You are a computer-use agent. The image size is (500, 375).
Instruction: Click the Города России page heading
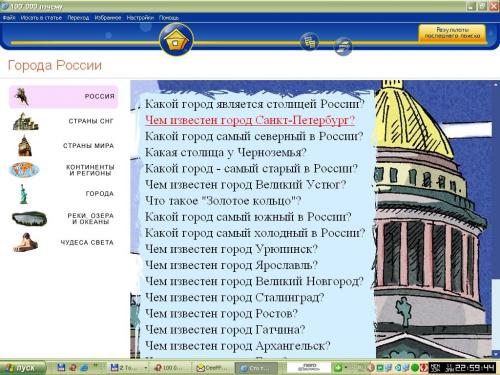coord(55,65)
